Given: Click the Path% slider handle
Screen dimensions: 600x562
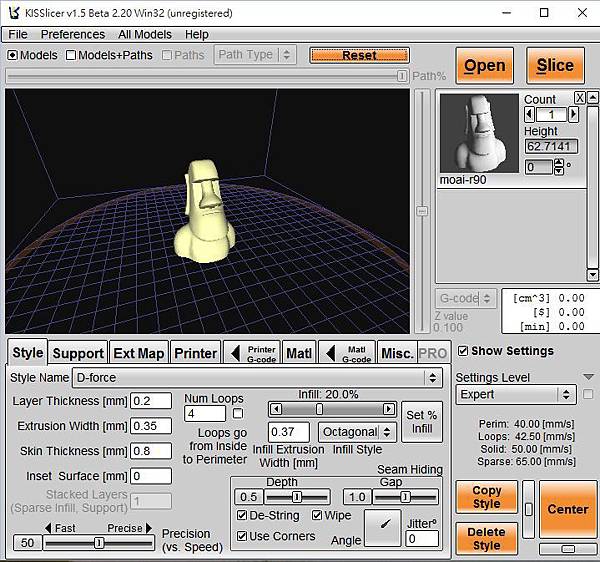Looking at the screenshot, I should (x=401, y=76).
